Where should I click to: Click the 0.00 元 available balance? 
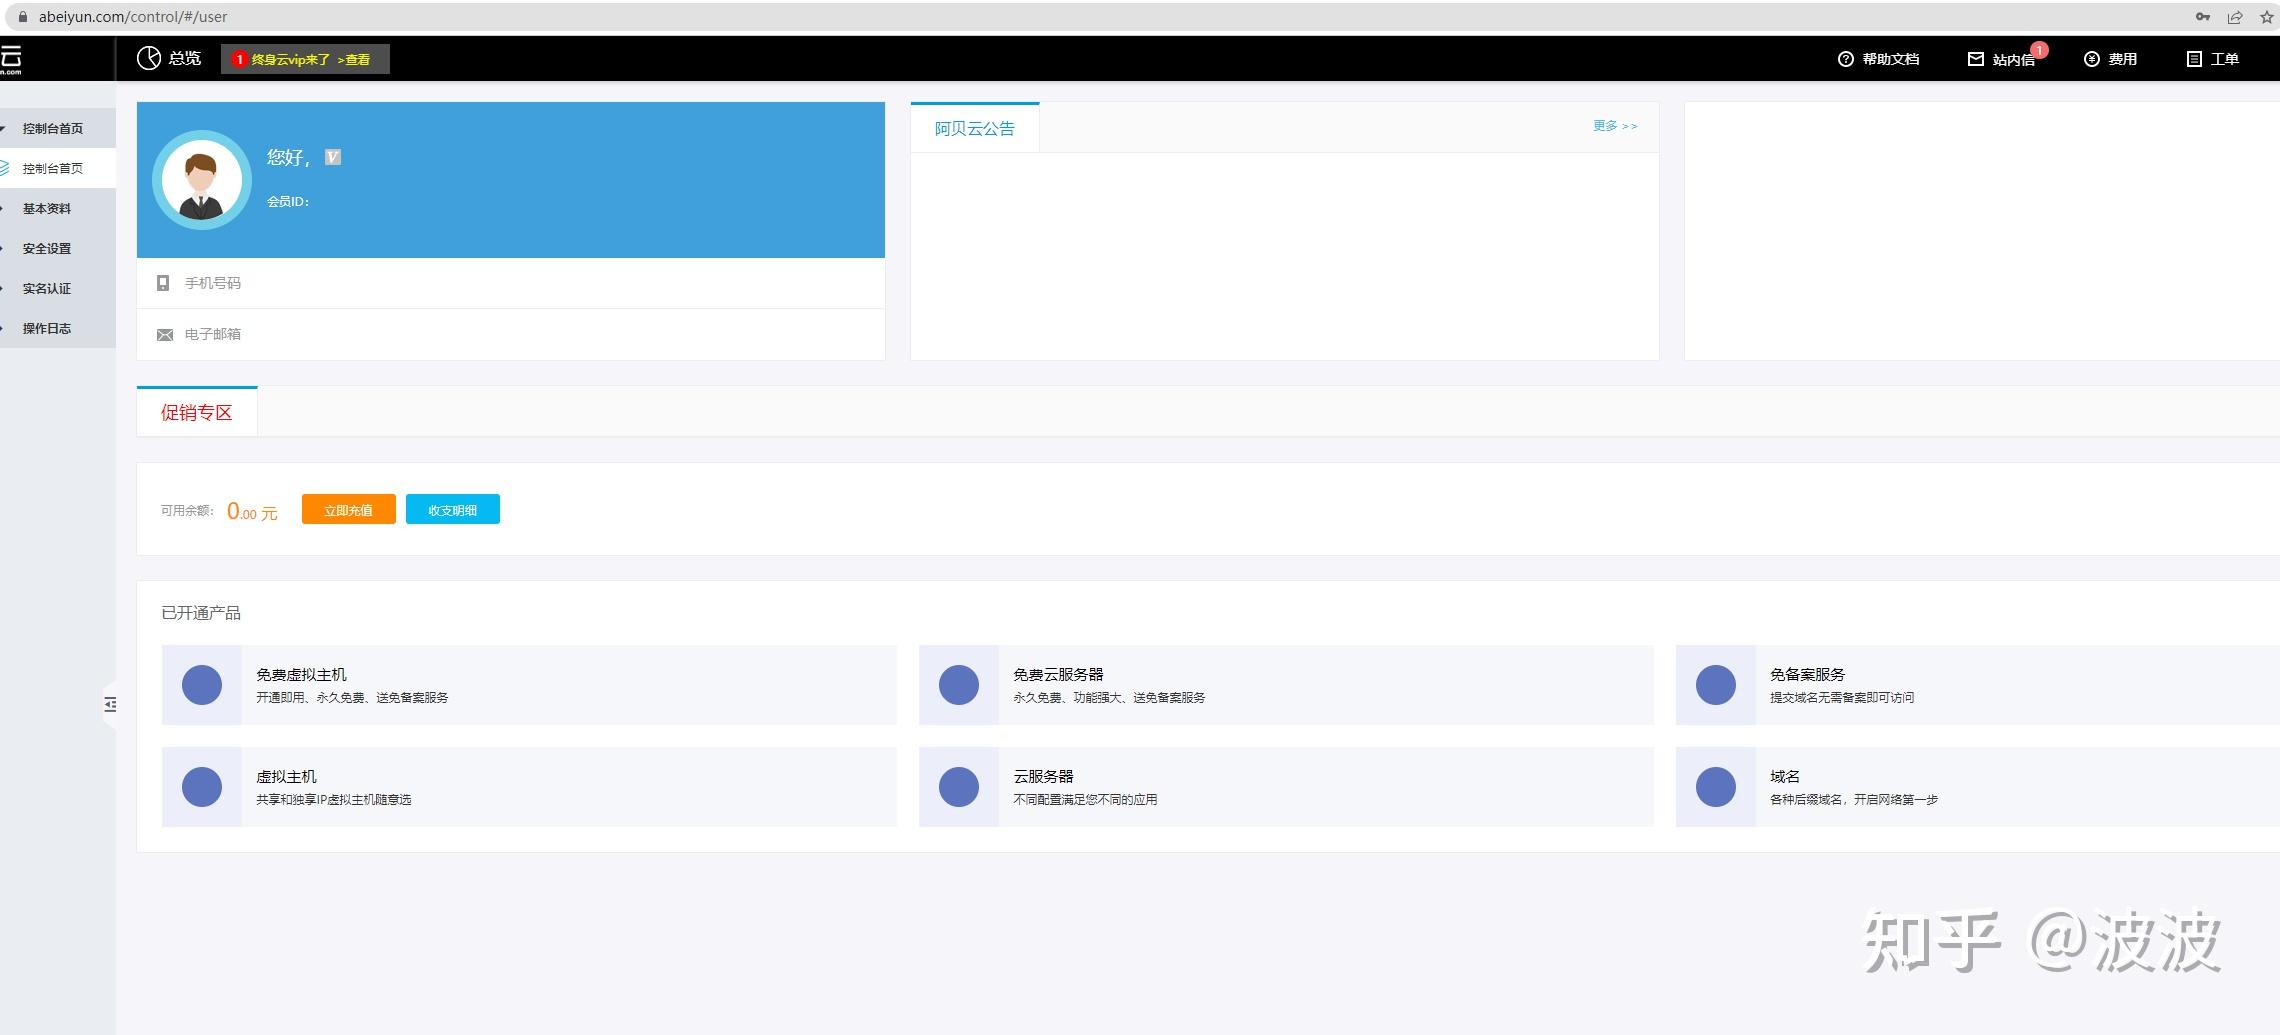click(x=252, y=511)
